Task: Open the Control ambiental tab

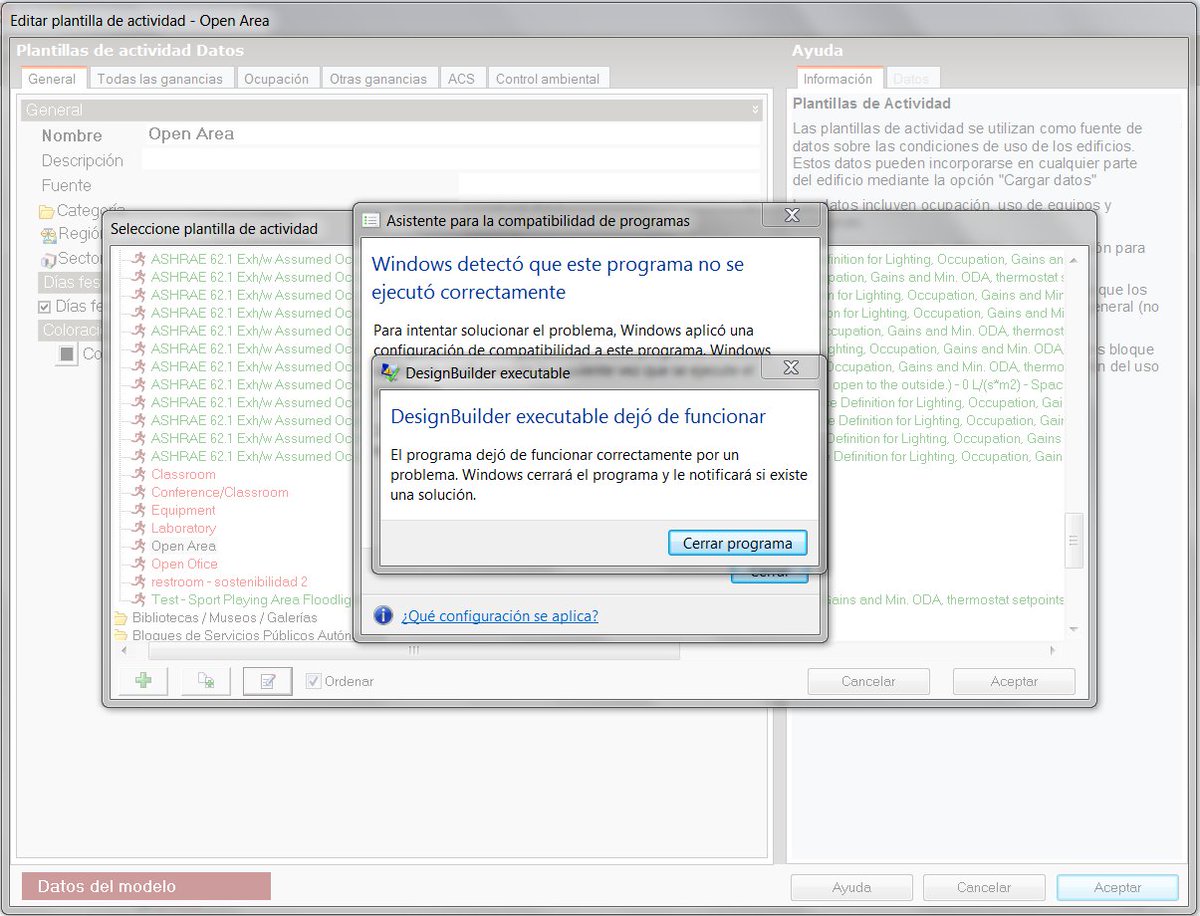Action: pos(548,79)
